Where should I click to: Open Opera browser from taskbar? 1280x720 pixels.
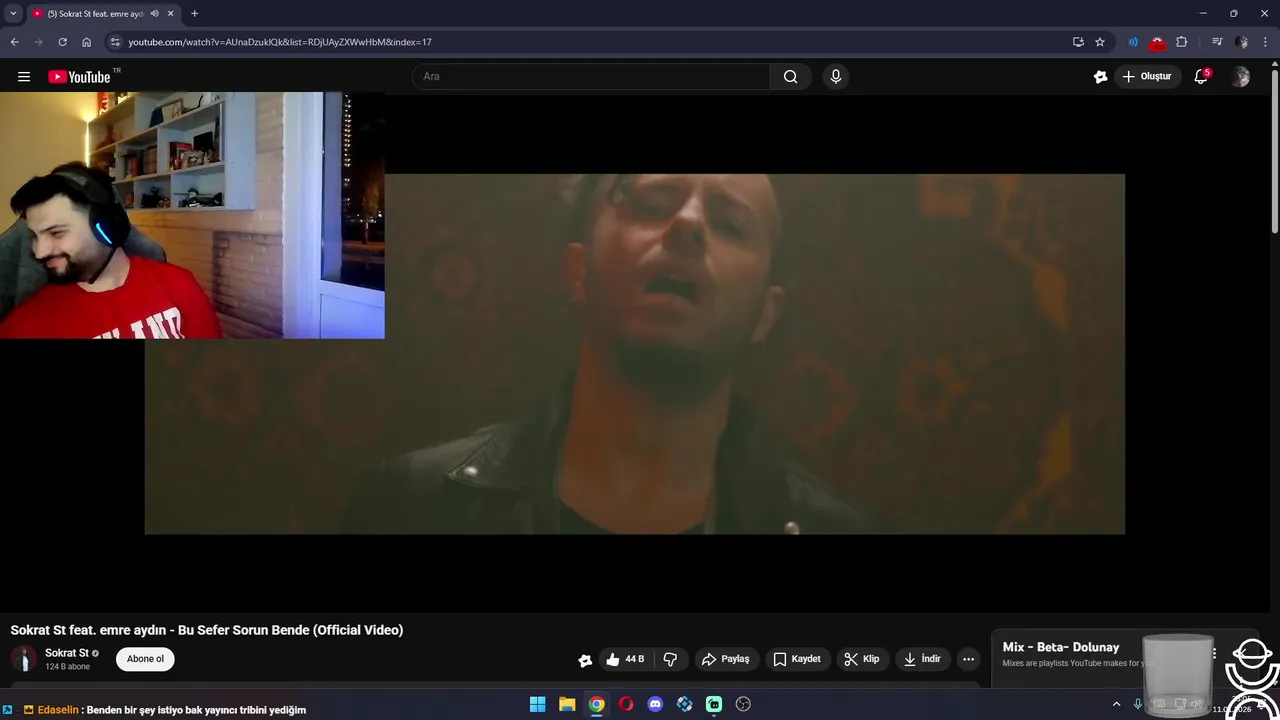coord(626,704)
